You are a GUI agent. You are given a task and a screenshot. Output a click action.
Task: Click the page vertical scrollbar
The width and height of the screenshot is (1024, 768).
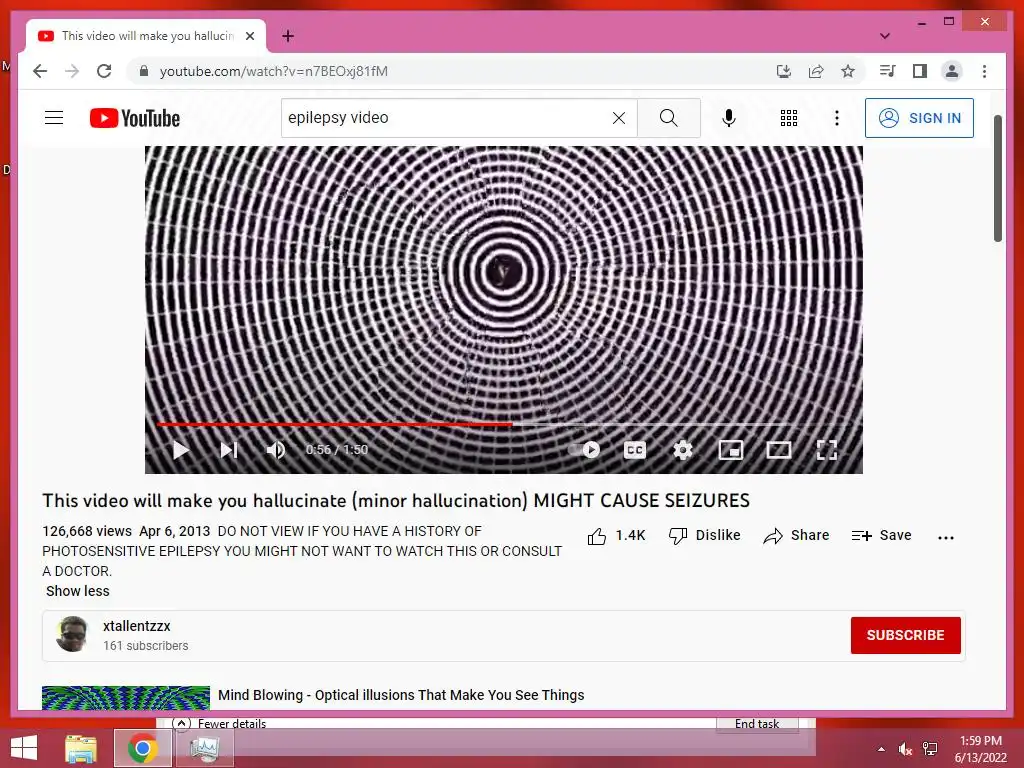tap(997, 178)
